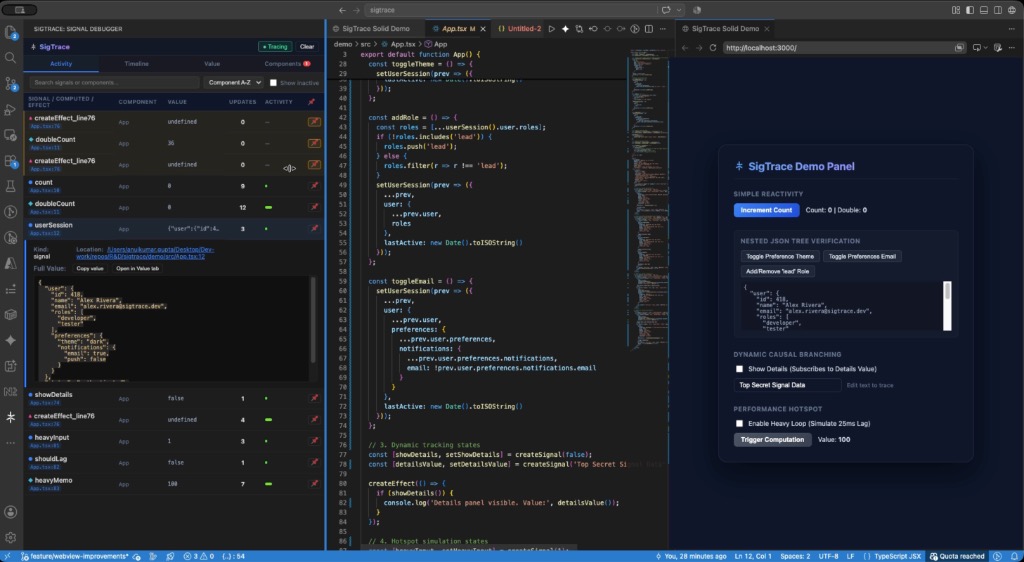Click TypeScript JSX language mode selector
The image size is (1024, 562).
click(898, 556)
